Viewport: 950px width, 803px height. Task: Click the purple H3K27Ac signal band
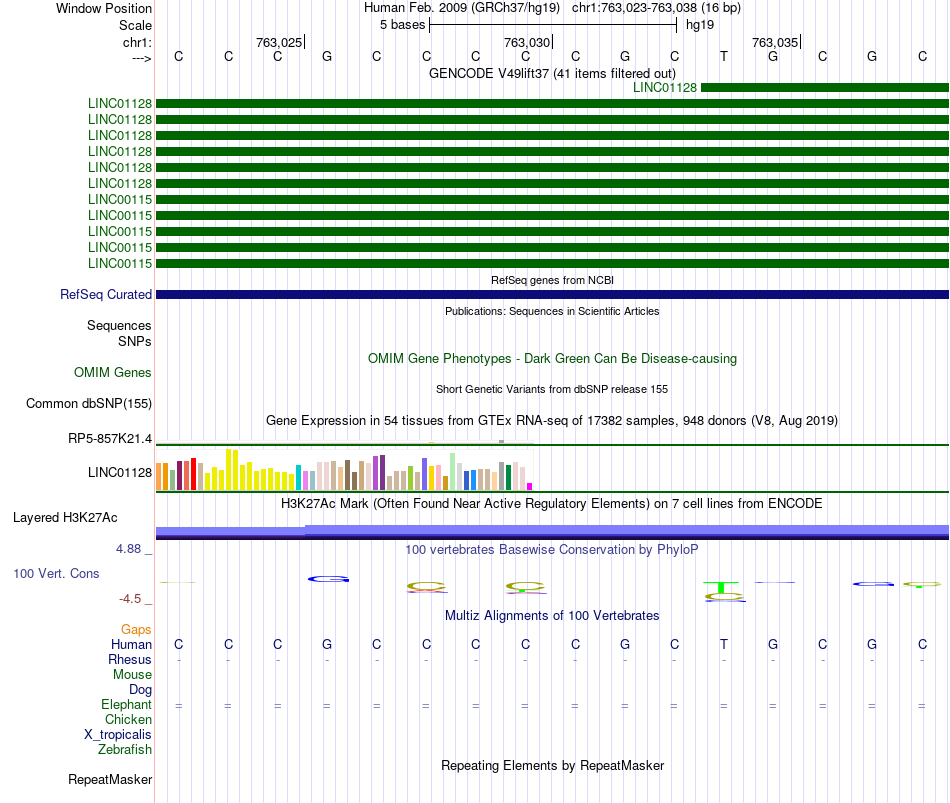552,532
